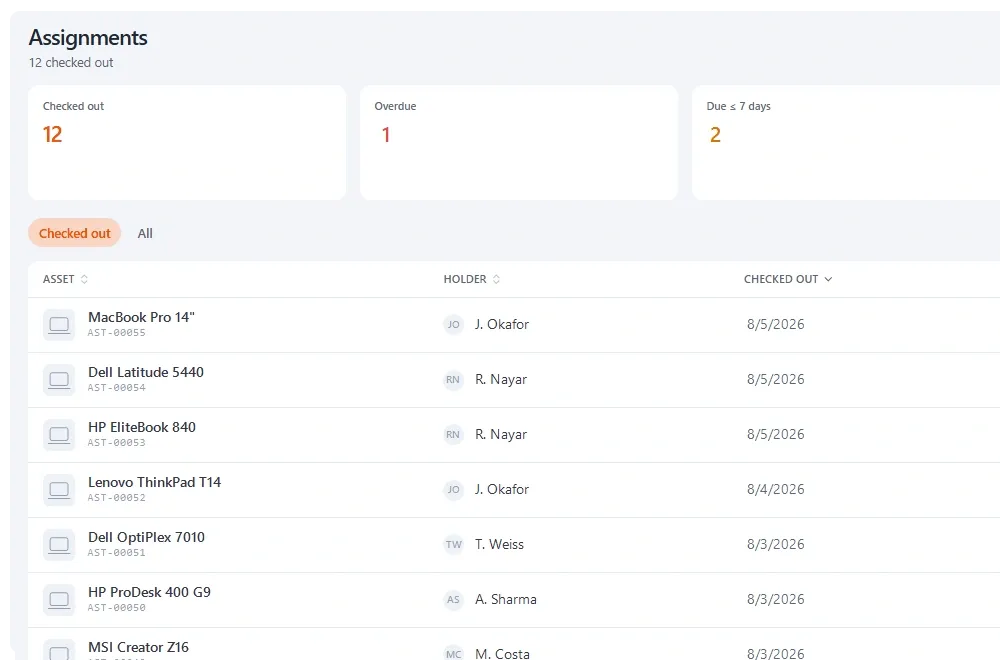Click date 8/3/2026 in Dell OptiPlex row
Screen dimensions: 1000x660
(x=776, y=545)
